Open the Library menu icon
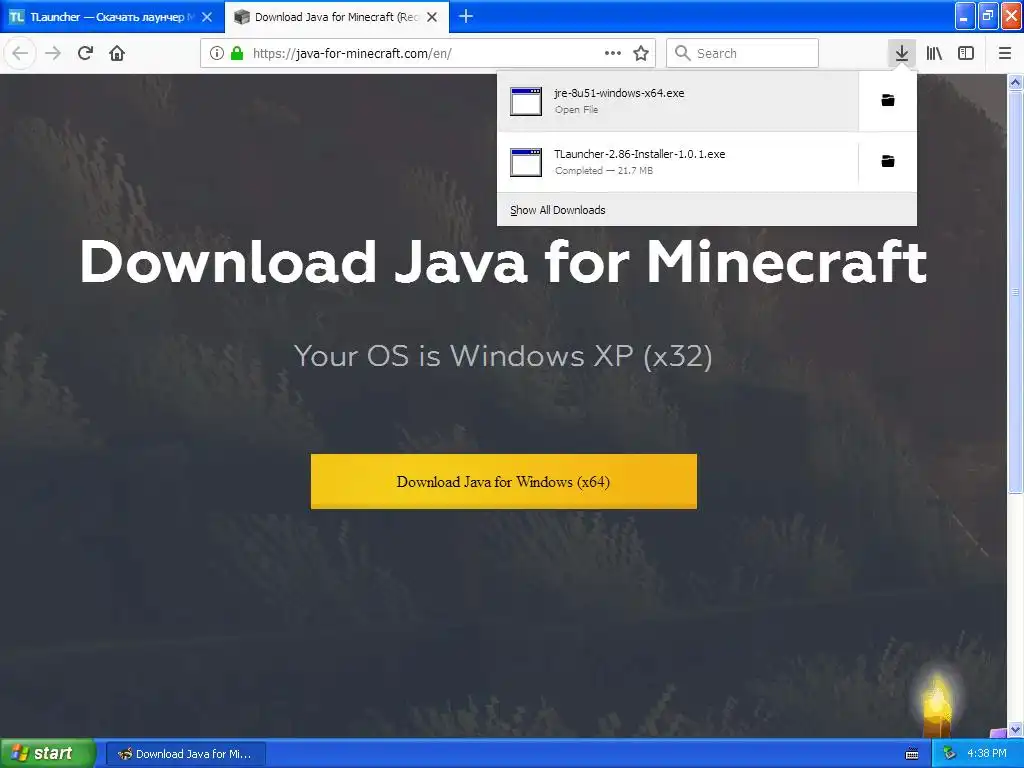This screenshot has height=768, width=1024. coord(934,53)
